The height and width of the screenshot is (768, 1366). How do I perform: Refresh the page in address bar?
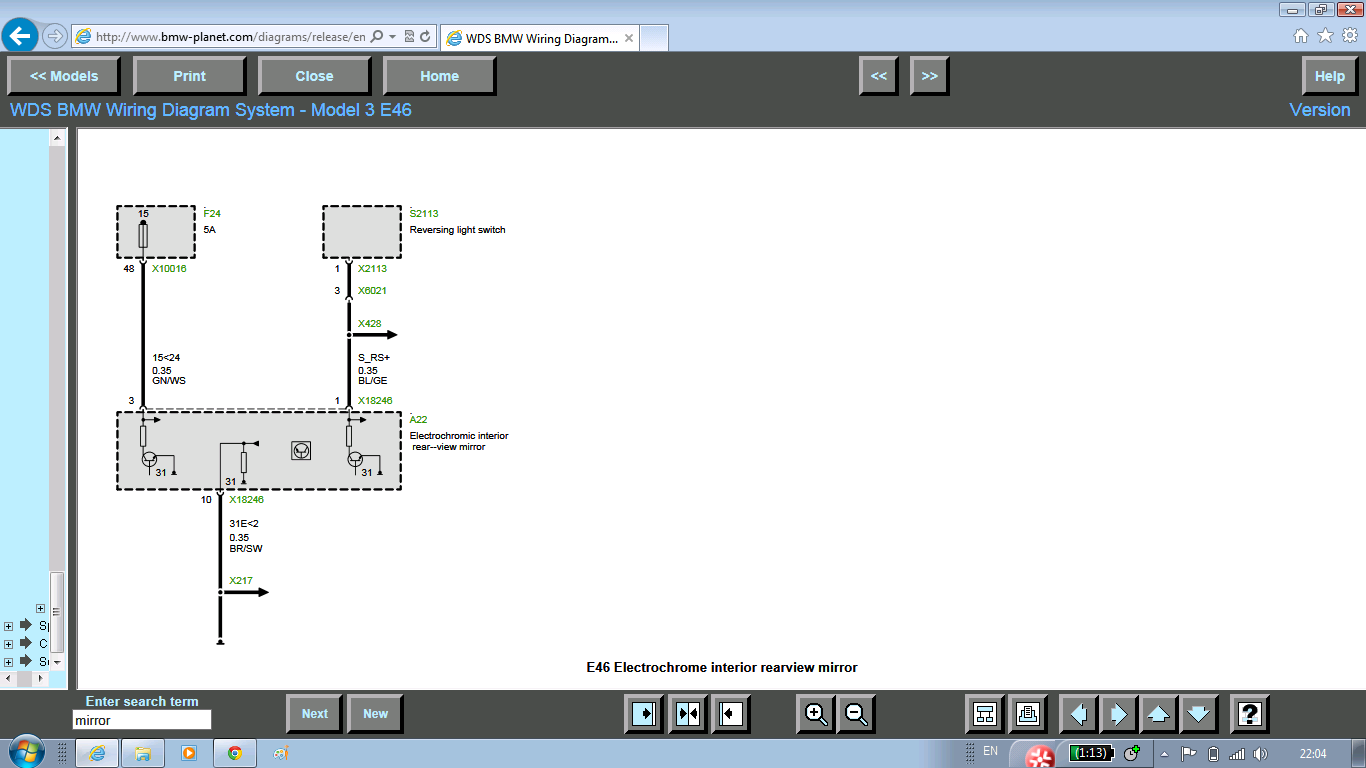(x=425, y=37)
